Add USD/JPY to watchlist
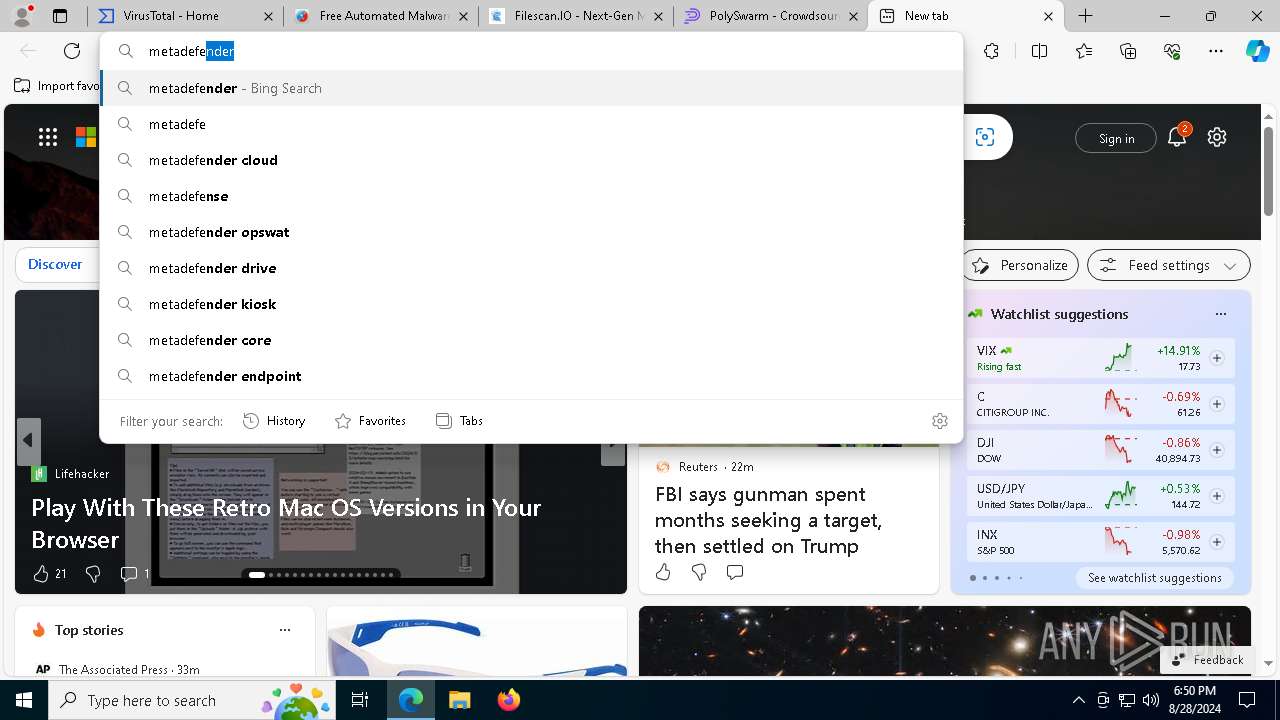Screen dimensions: 1280x720 [x=1217, y=496]
